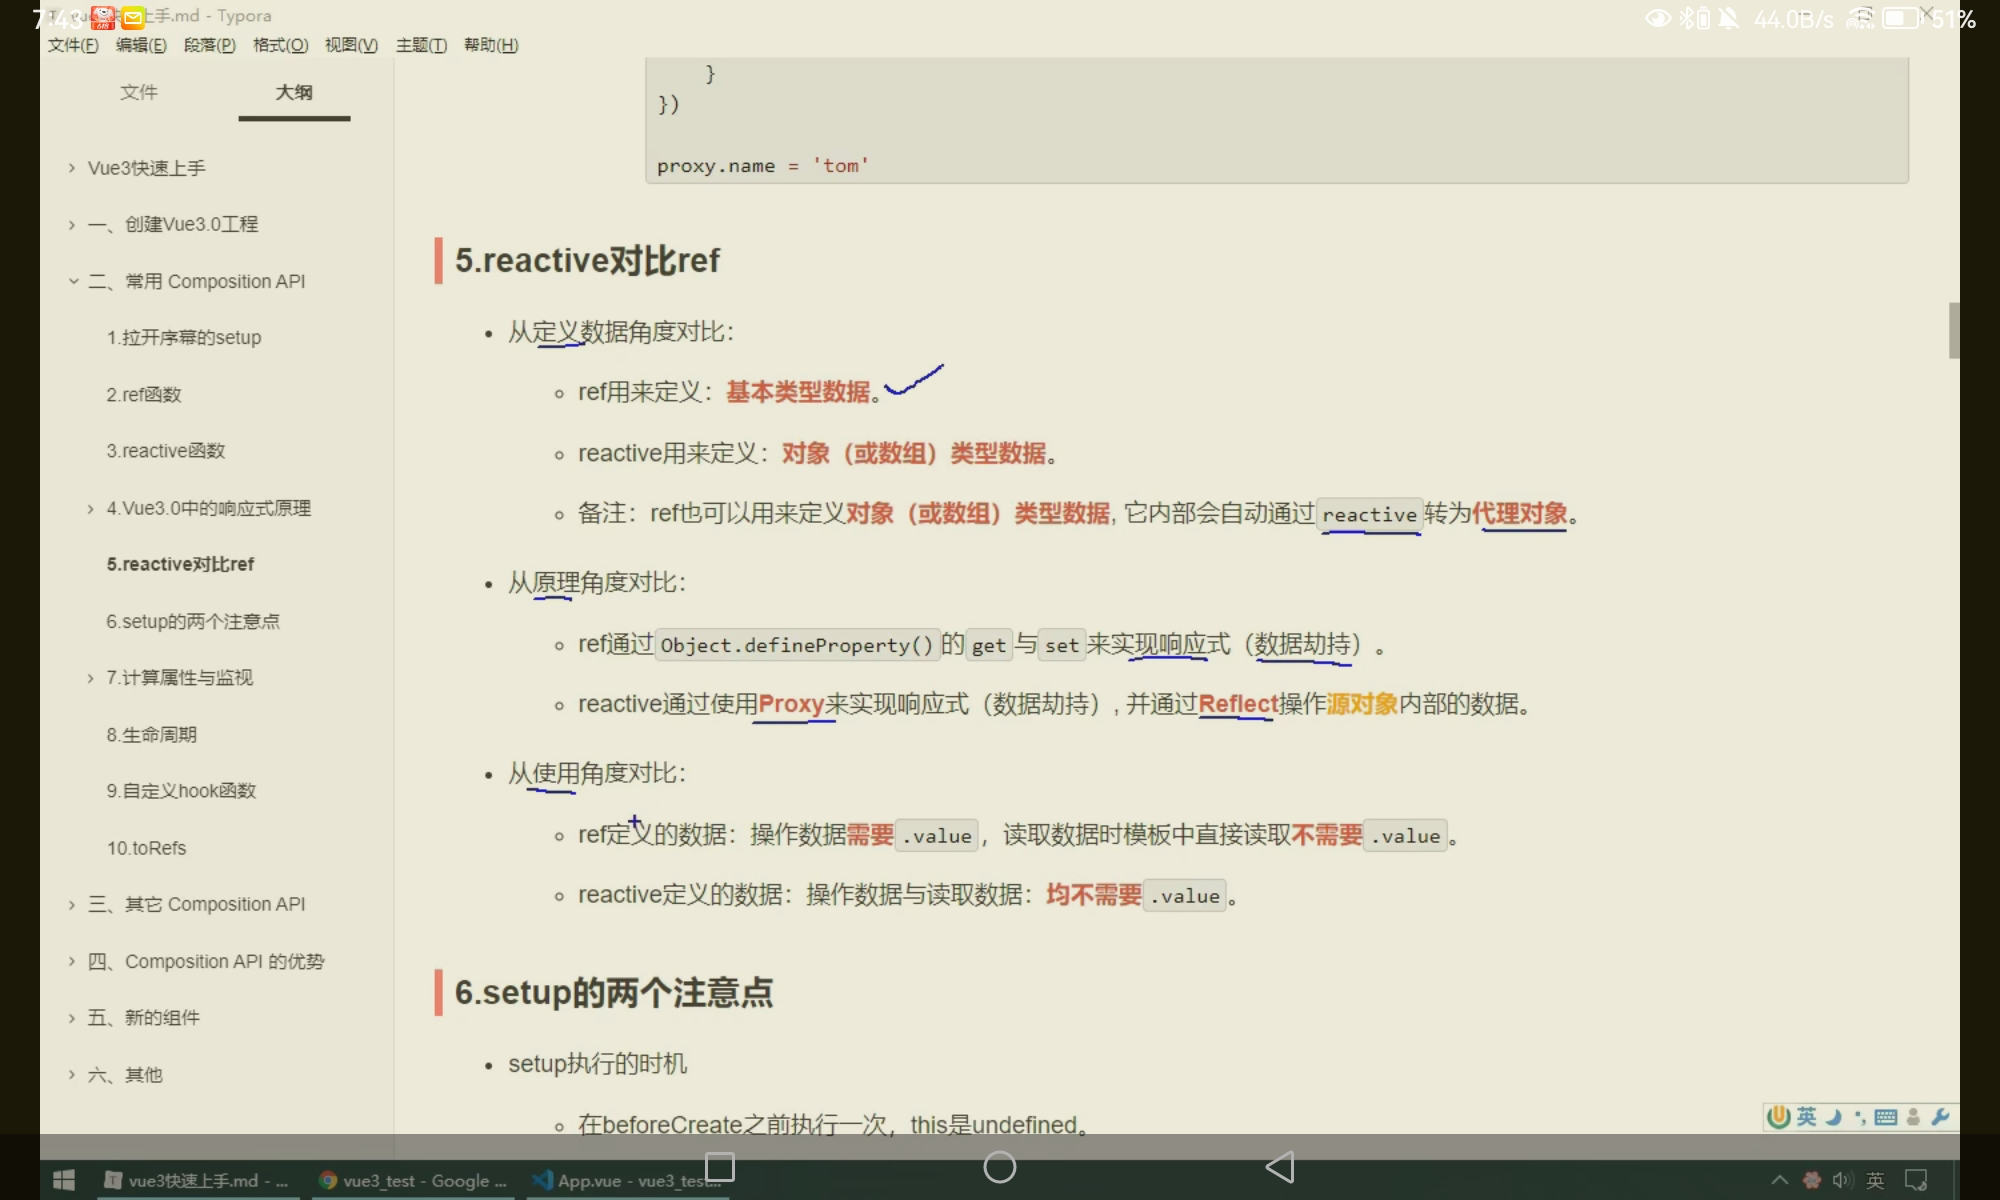Click the taskbar volume speaker icon
This screenshot has width=2000, height=1200.
point(1843,1181)
